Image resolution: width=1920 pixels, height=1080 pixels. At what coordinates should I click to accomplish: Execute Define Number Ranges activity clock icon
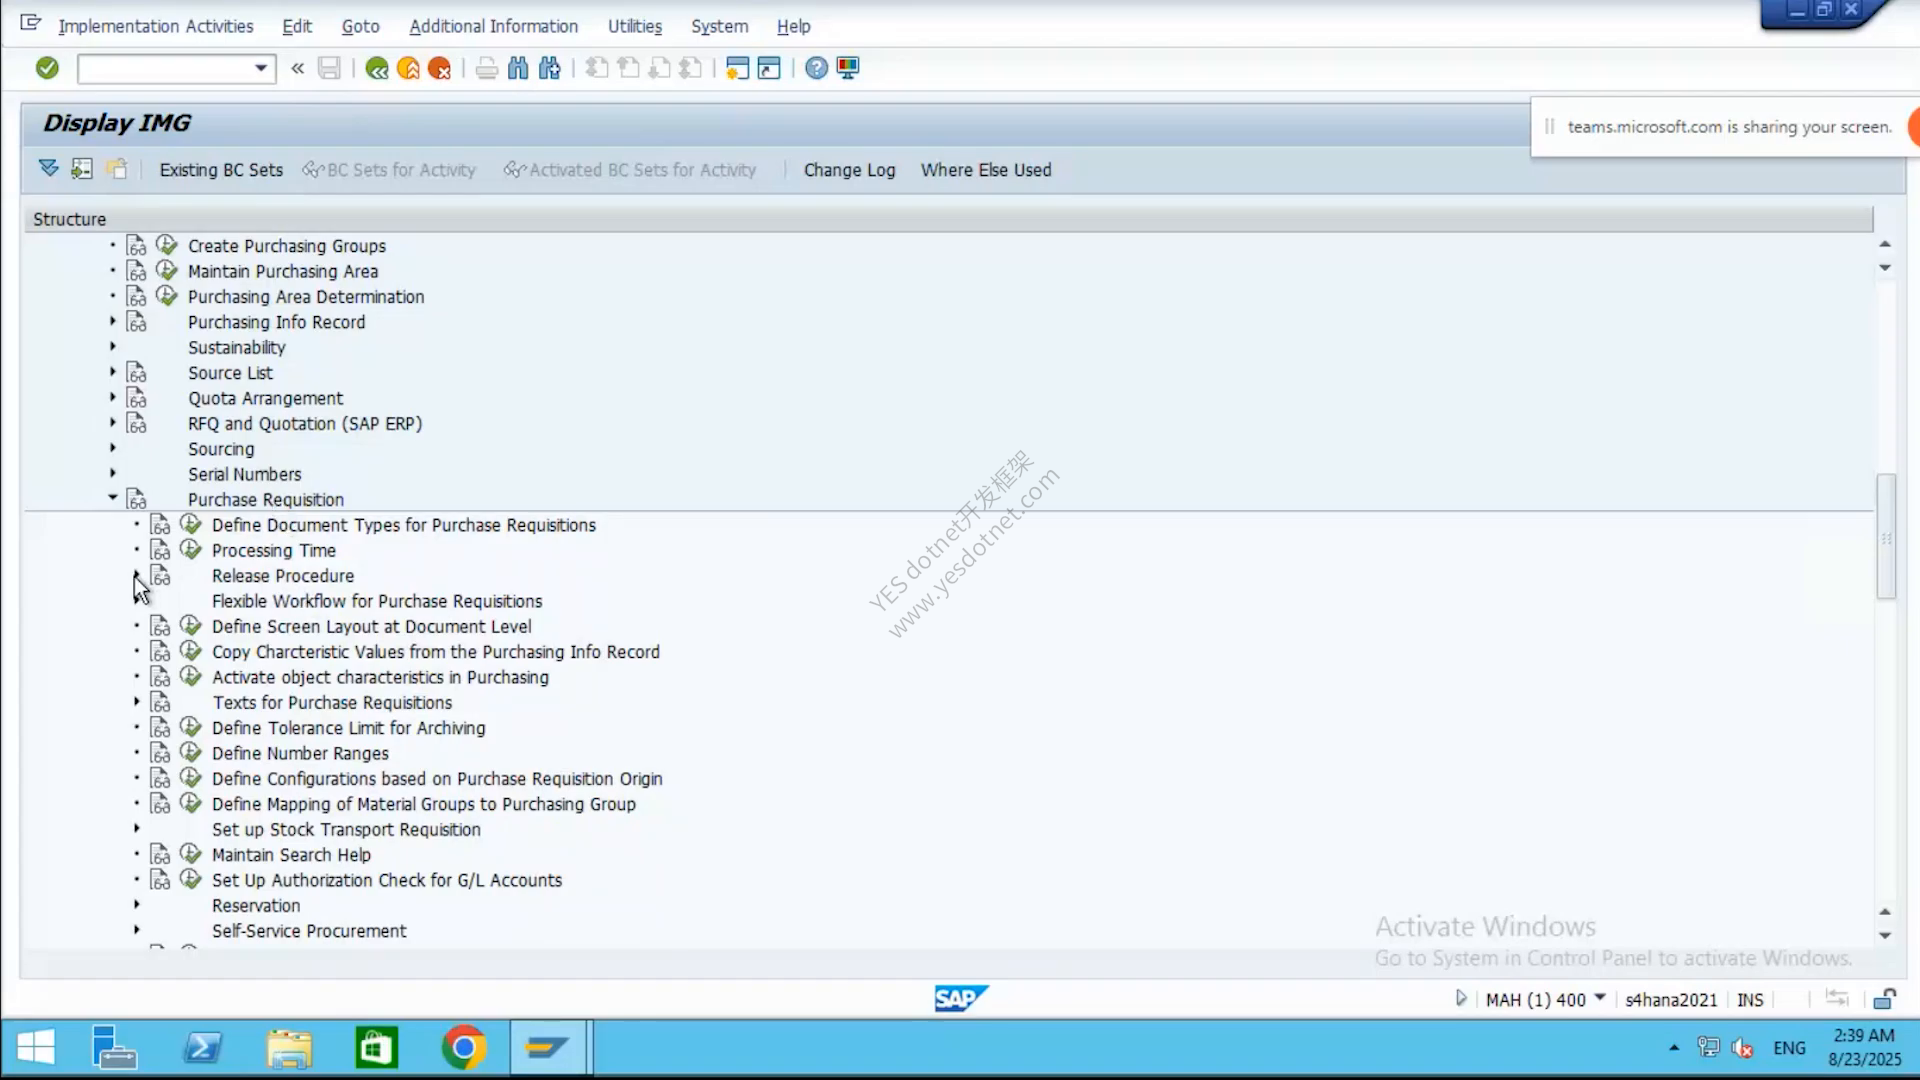tap(190, 753)
